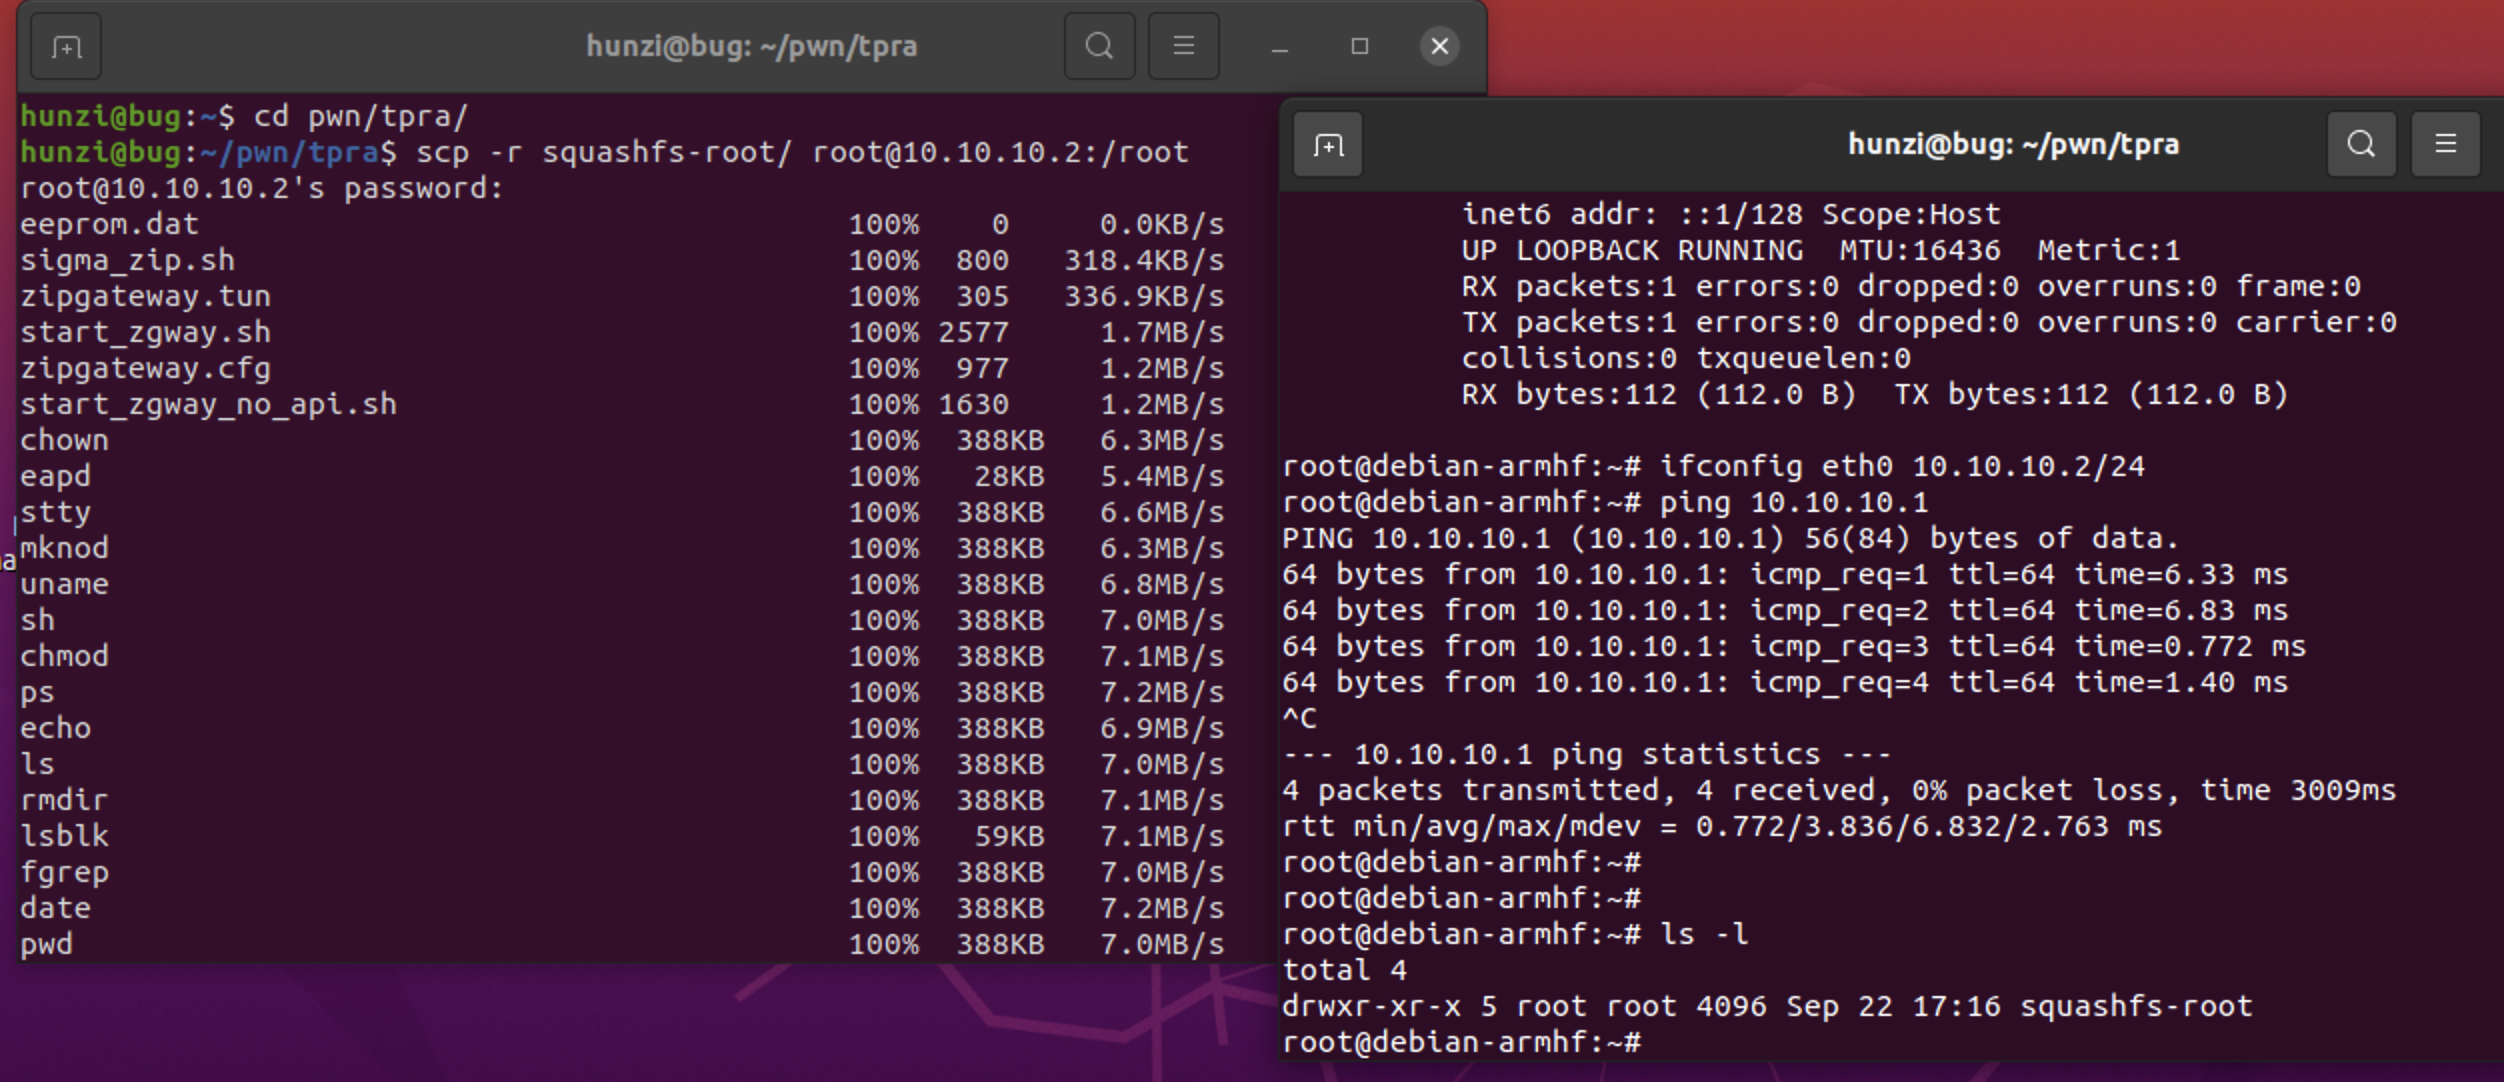Minimize the left terminal window
The image size is (2504, 1082).
[x=1279, y=47]
